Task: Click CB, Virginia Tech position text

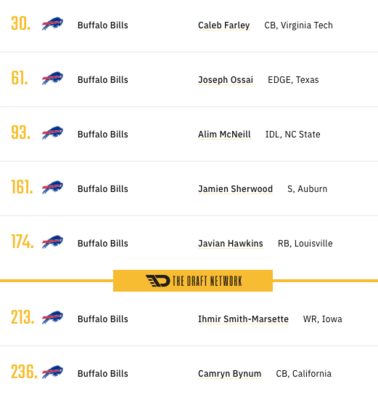Action: (299, 25)
